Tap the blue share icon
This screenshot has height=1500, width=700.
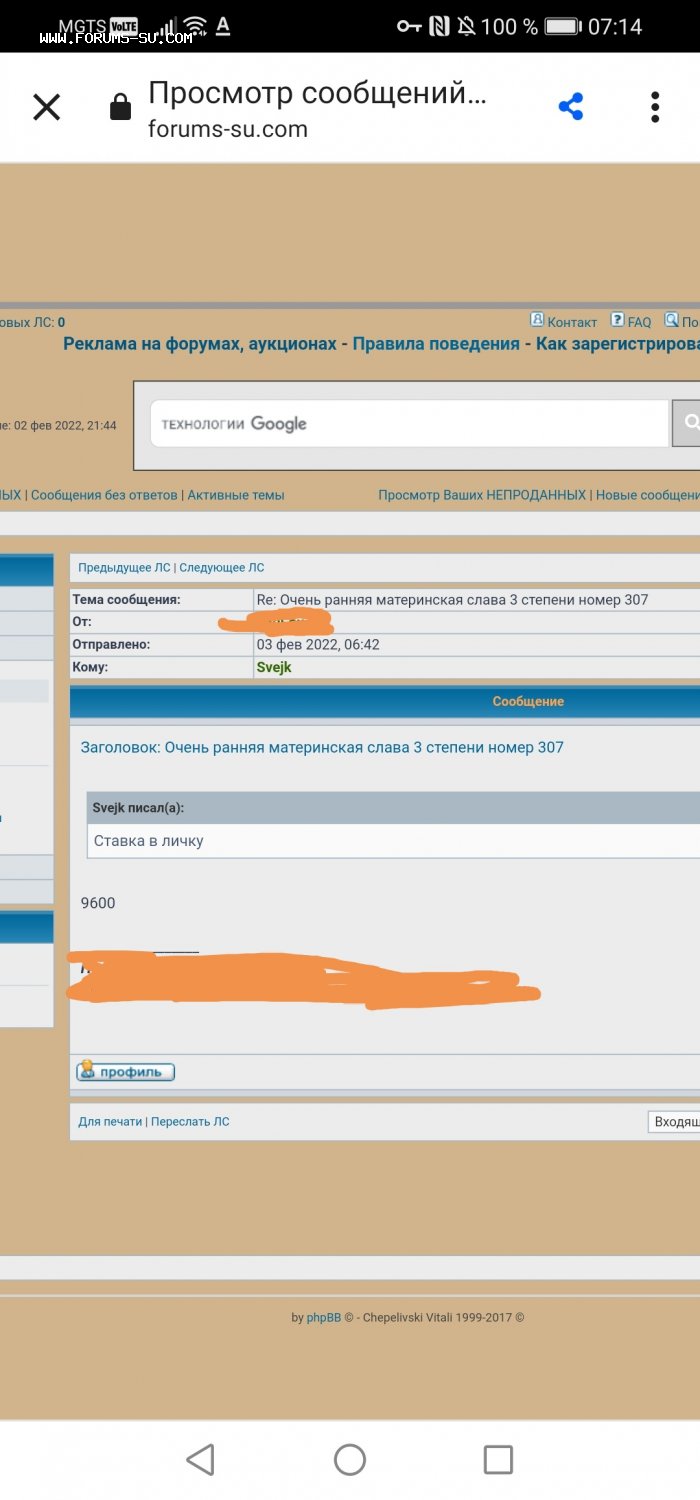pos(571,107)
